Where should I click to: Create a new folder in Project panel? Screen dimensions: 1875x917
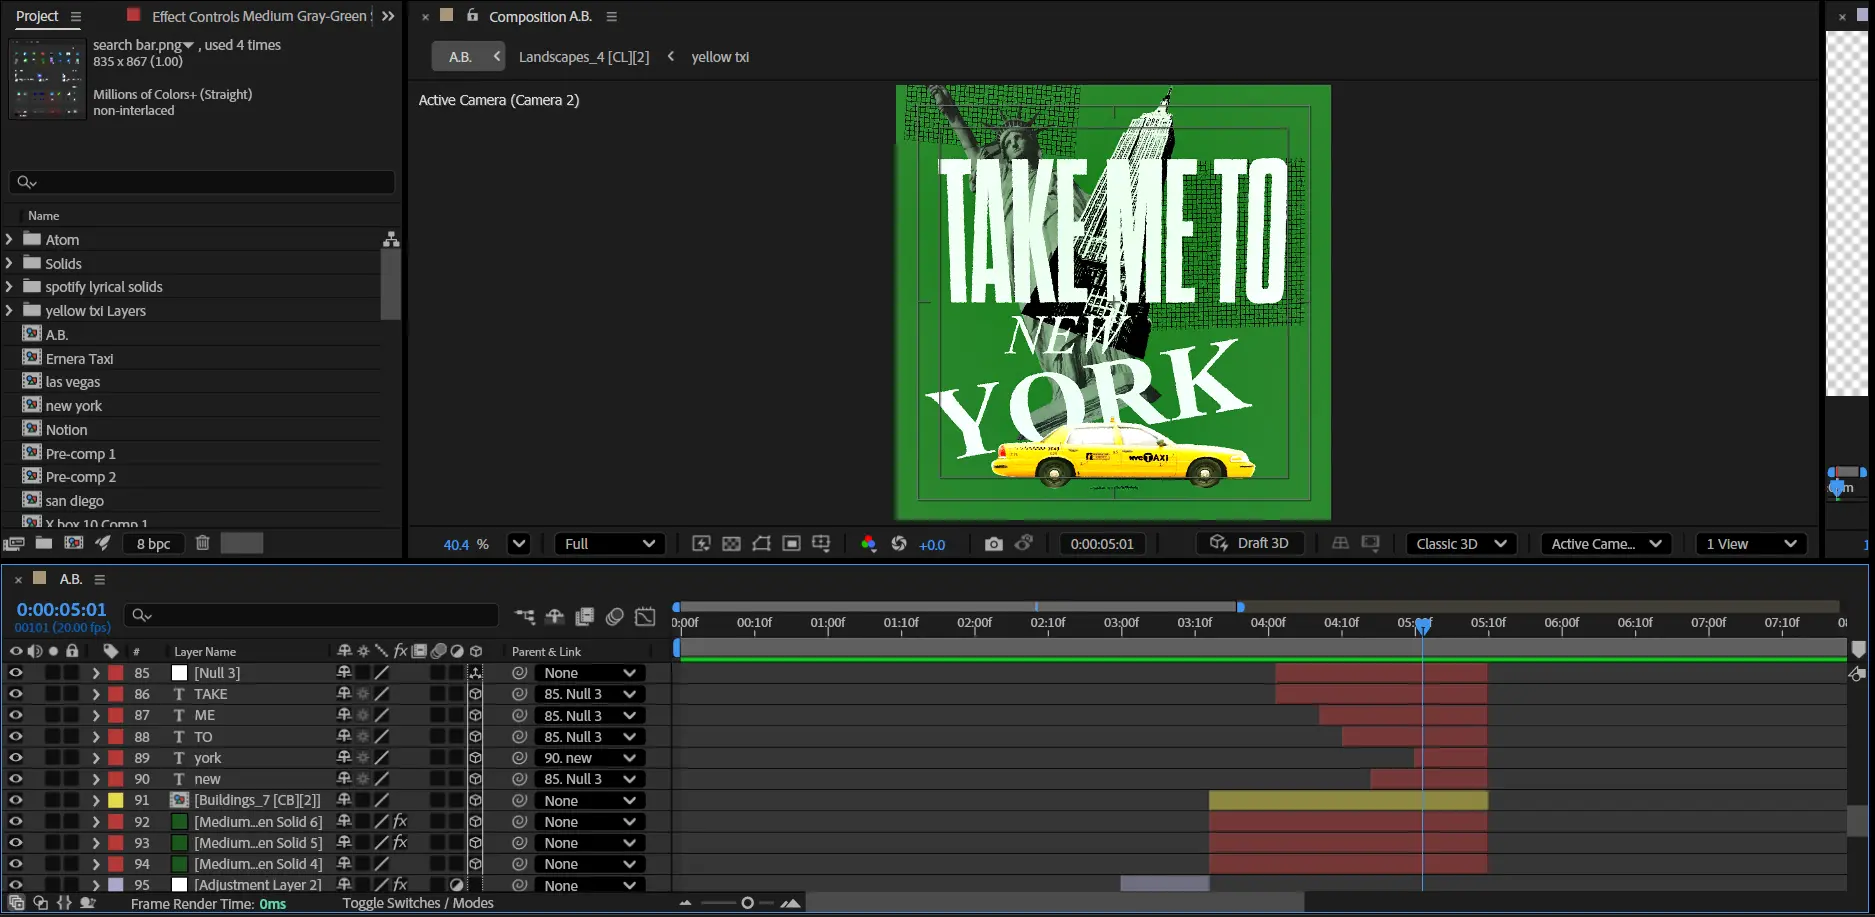(x=44, y=543)
